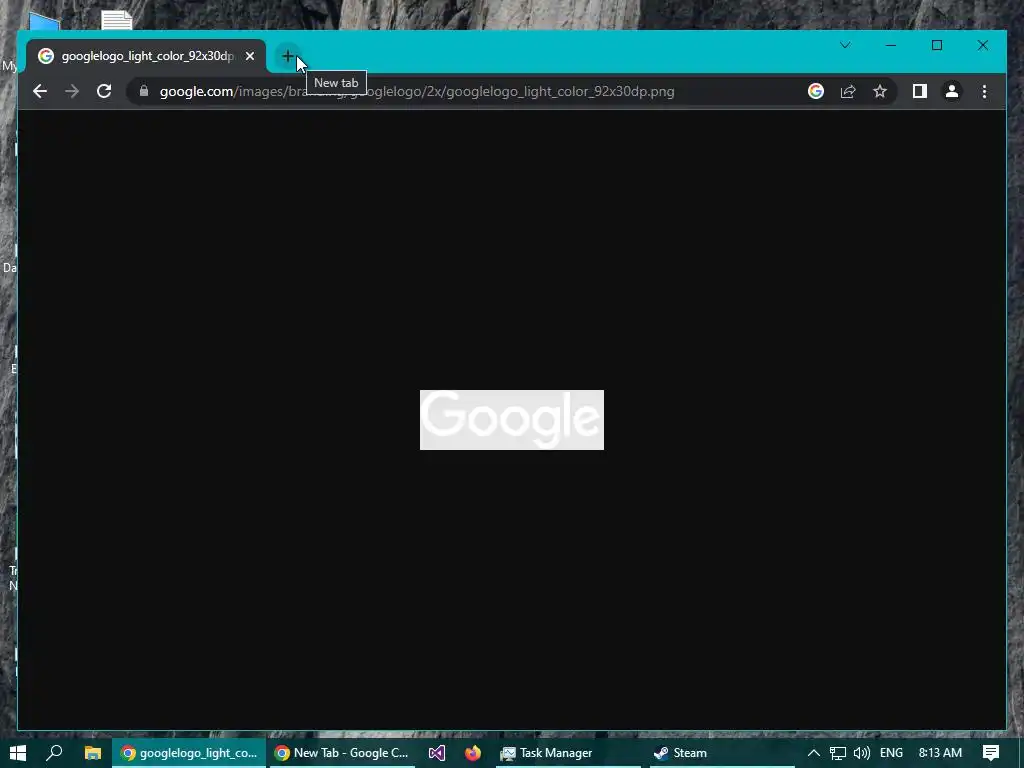This screenshot has width=1024, height=768.
Task: Maximize the Chrome window
Action: [936, 45]
